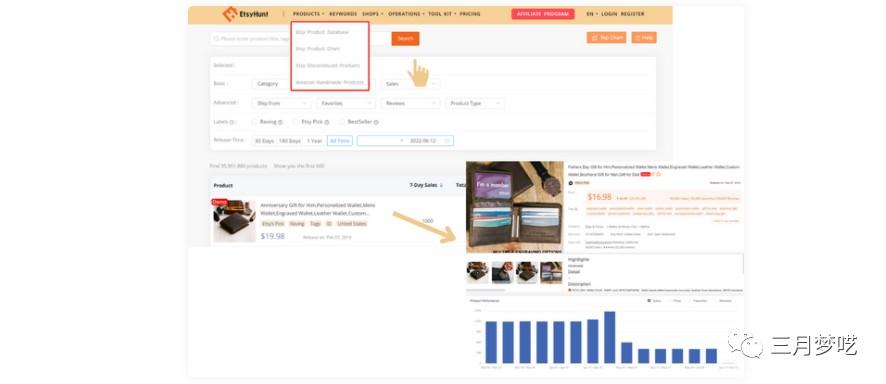Enable the Raving label checkbox
This screenshot has height=384, width=886.
point(255,122)
